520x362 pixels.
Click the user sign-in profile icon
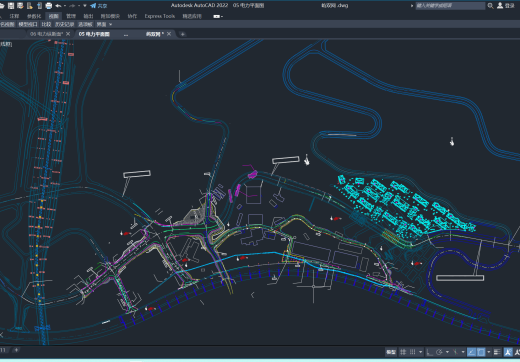[x=500, y=6]
